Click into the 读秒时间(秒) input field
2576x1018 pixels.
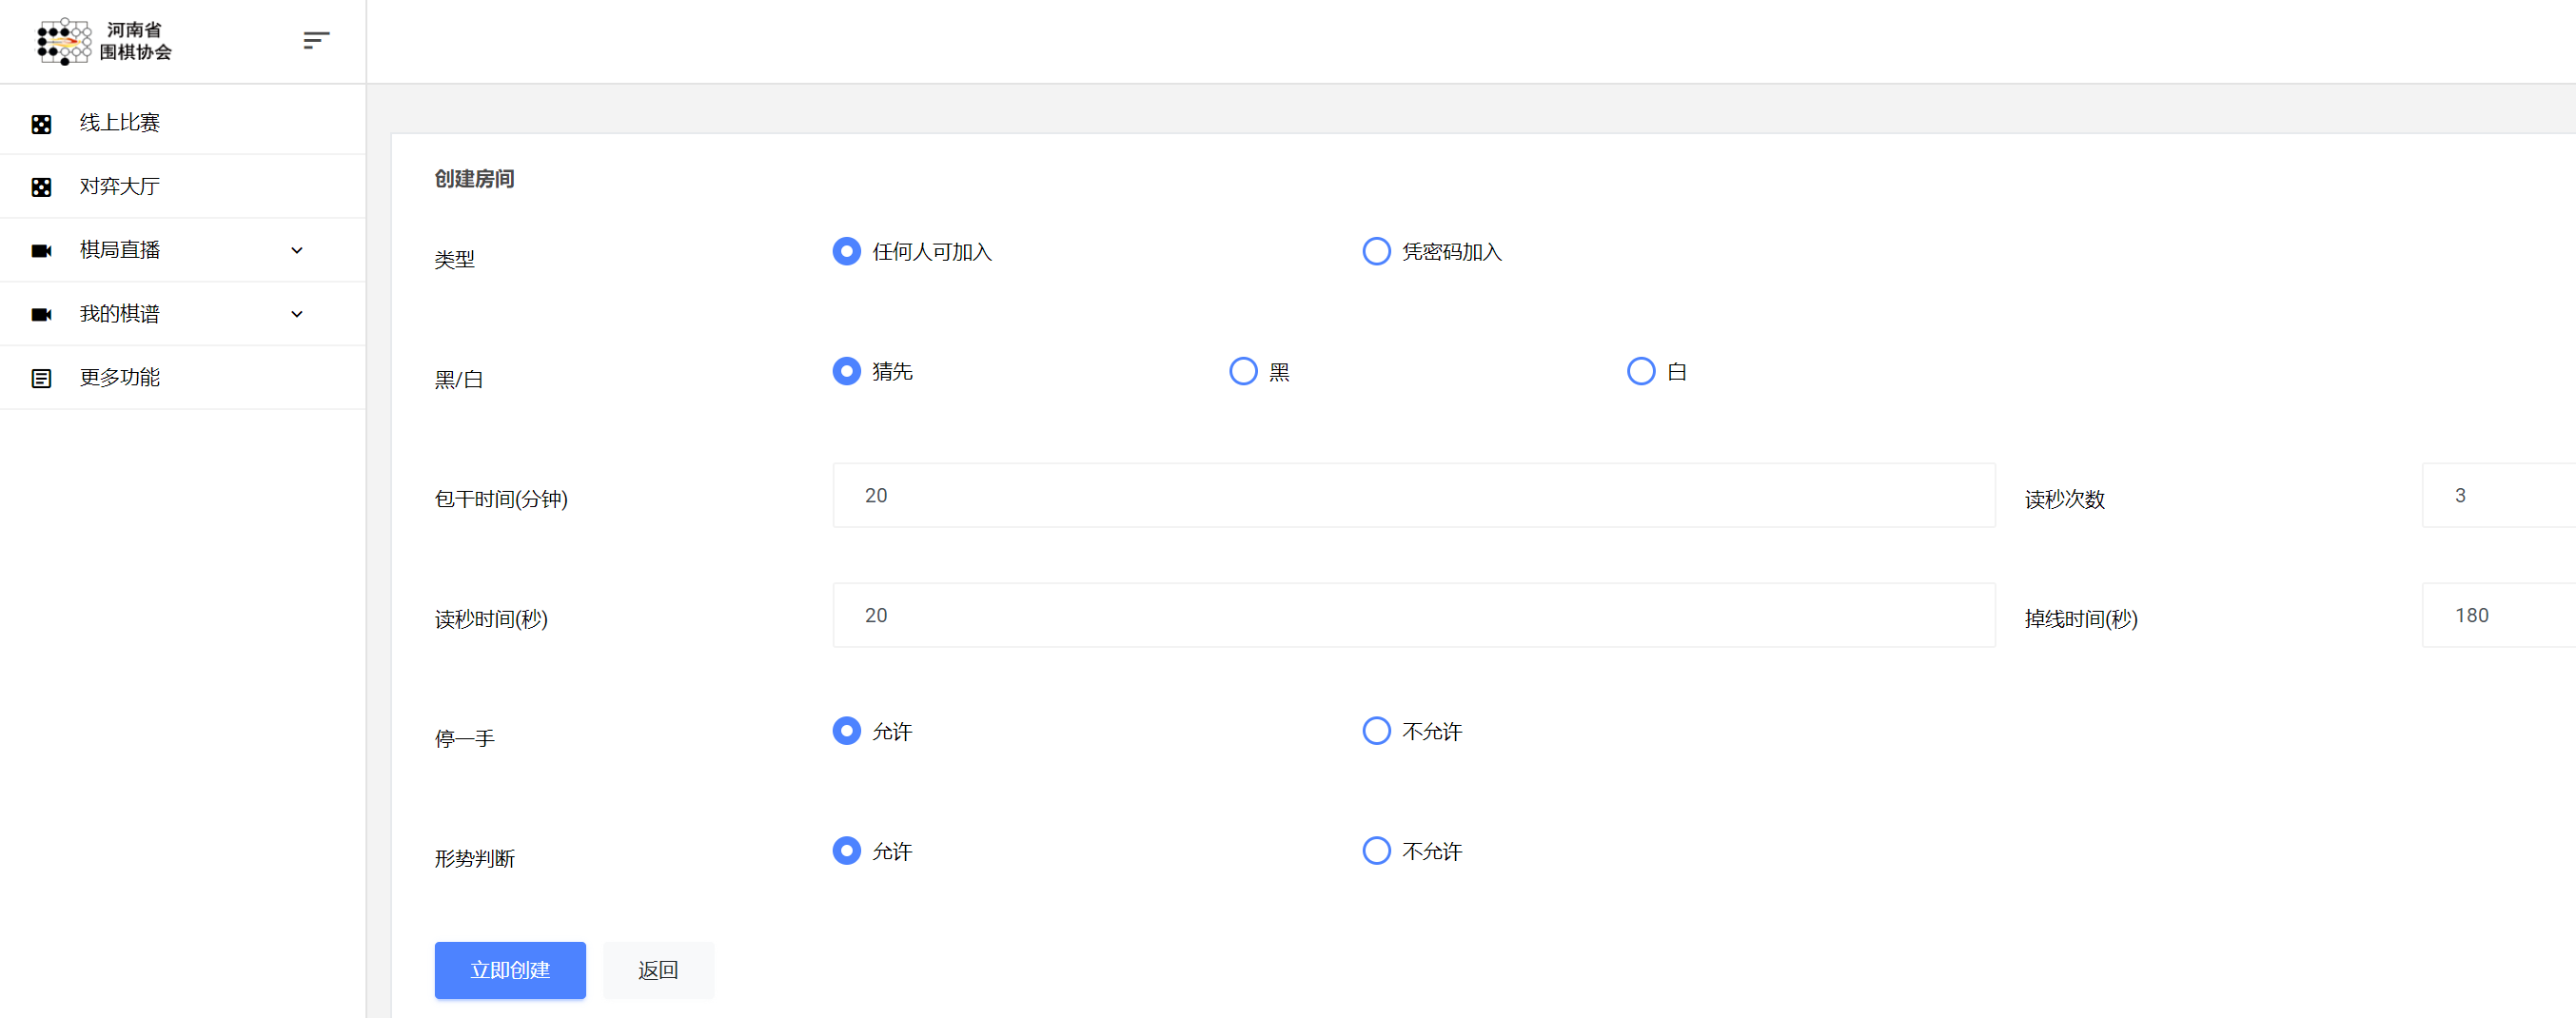(x=1413, y=615)
